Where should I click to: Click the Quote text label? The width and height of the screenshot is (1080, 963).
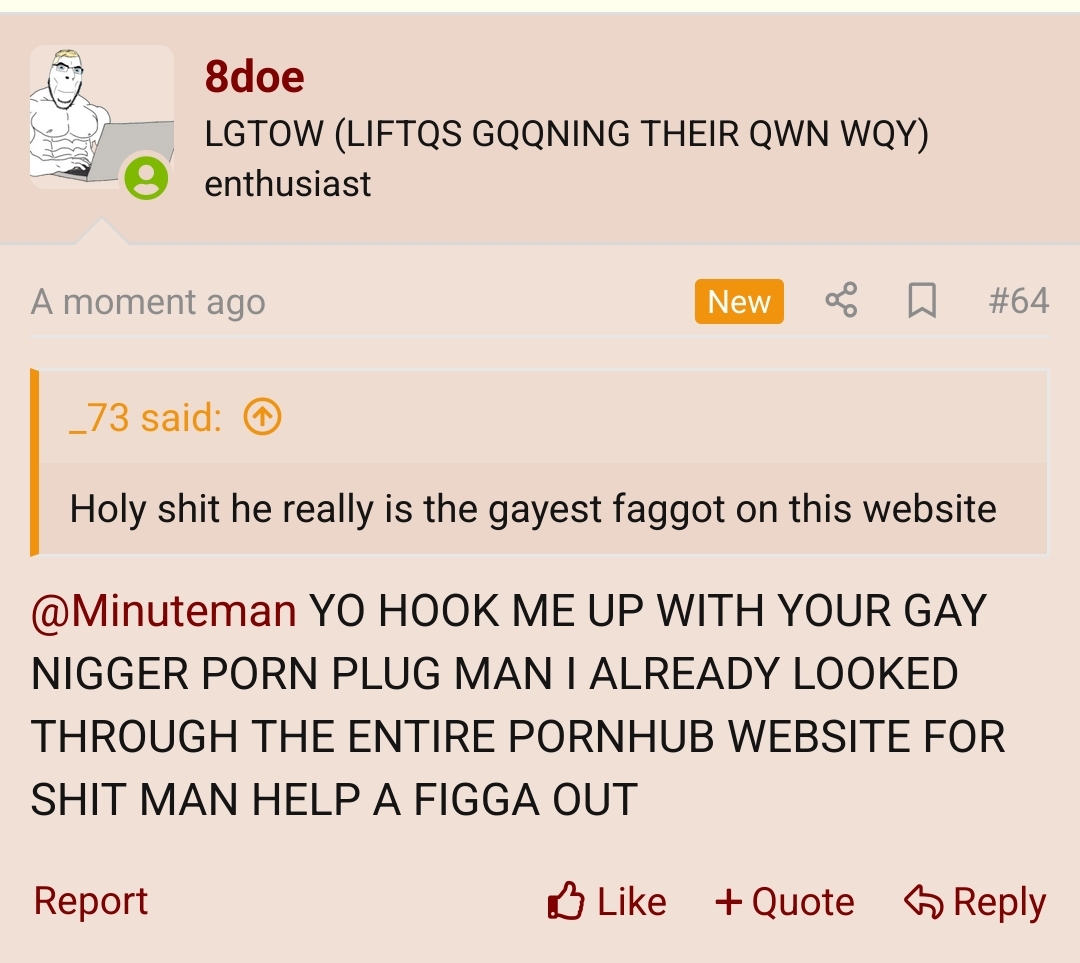(803, 902)
